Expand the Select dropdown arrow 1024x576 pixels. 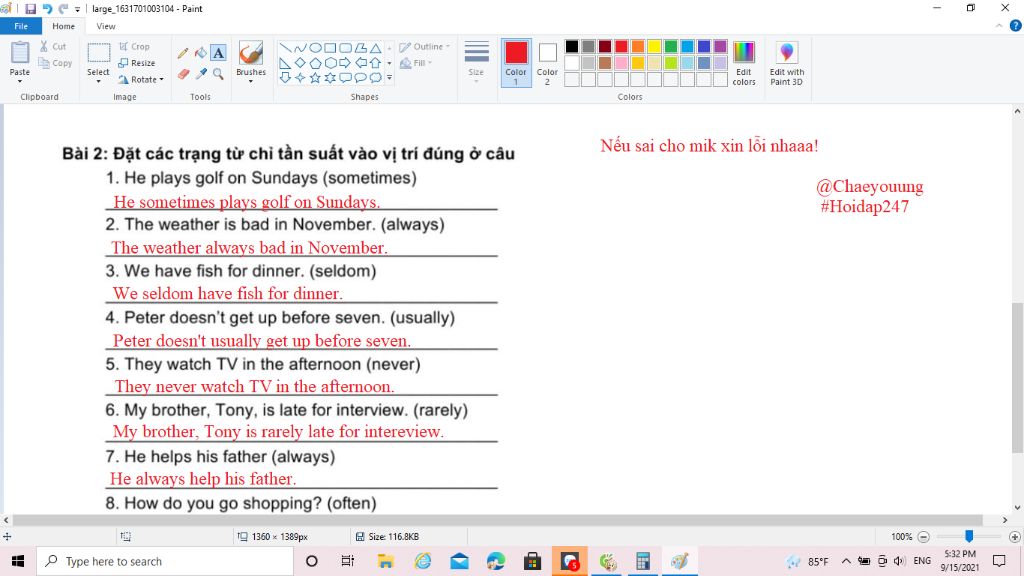99,81
